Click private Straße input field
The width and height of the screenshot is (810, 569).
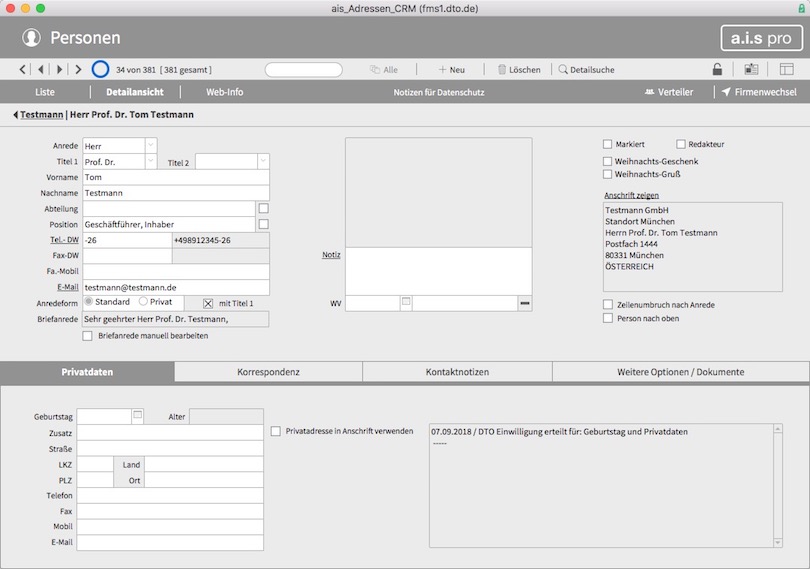[x=170, y=449]
